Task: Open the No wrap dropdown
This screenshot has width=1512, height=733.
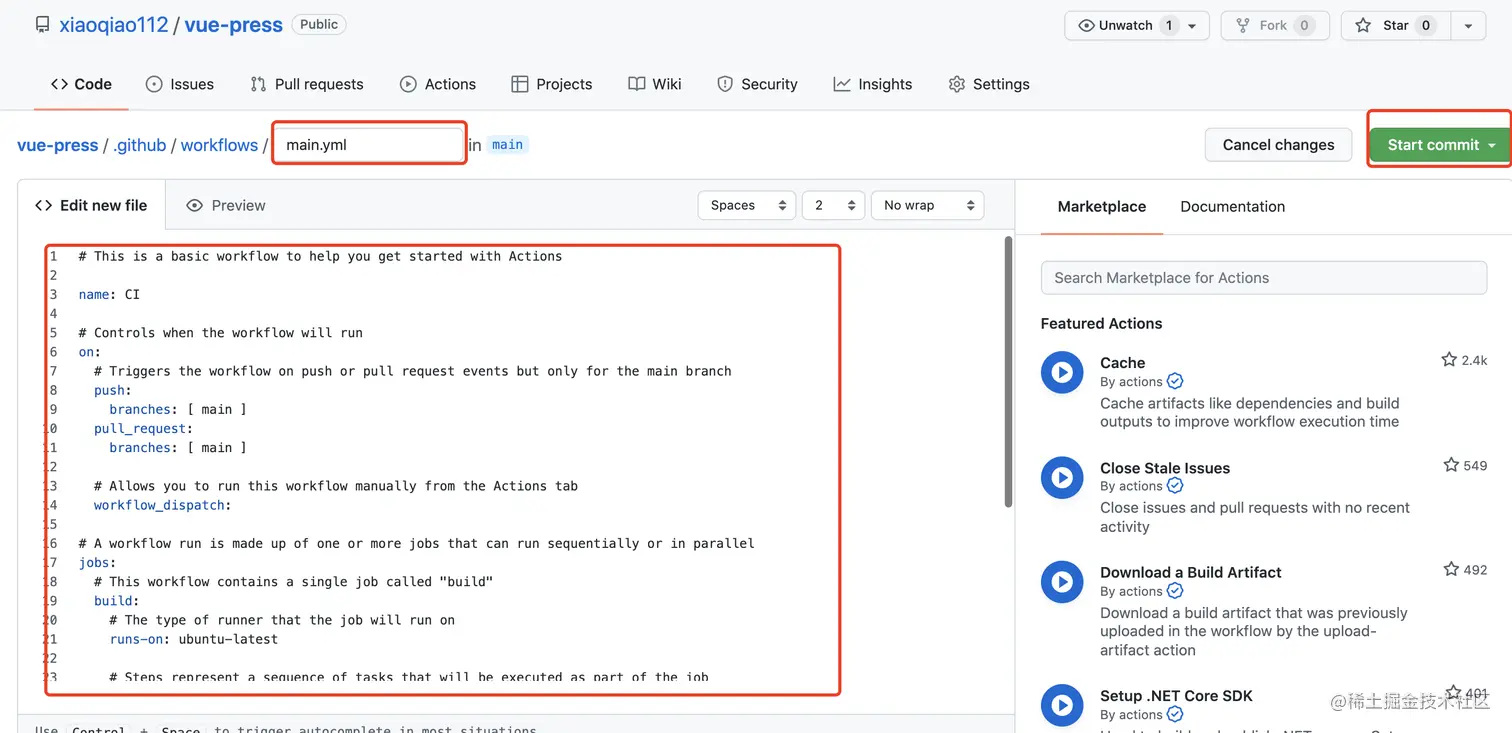Action: [928, 205]
